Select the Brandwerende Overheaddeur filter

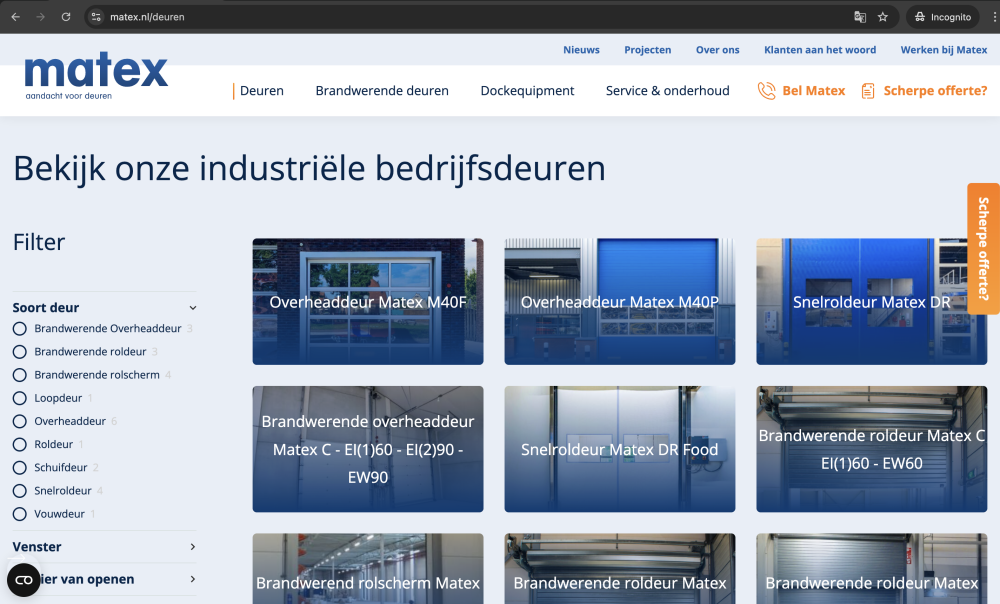19,329
